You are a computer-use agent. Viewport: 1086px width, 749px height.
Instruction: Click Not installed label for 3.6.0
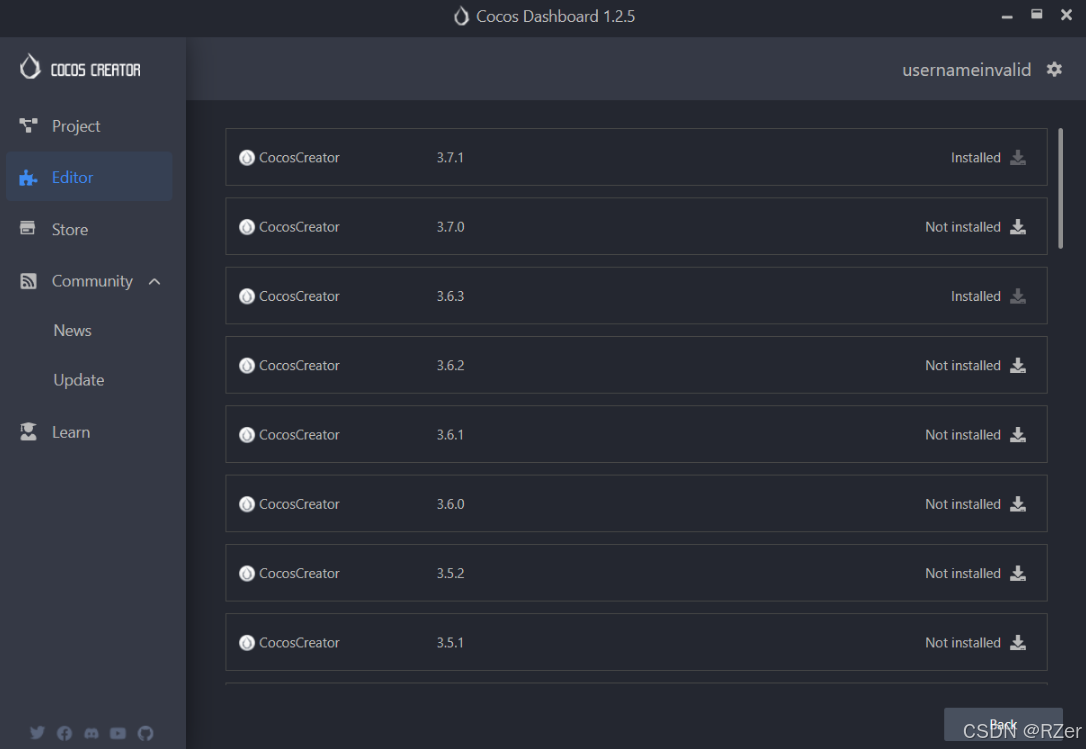coord(963,504)
